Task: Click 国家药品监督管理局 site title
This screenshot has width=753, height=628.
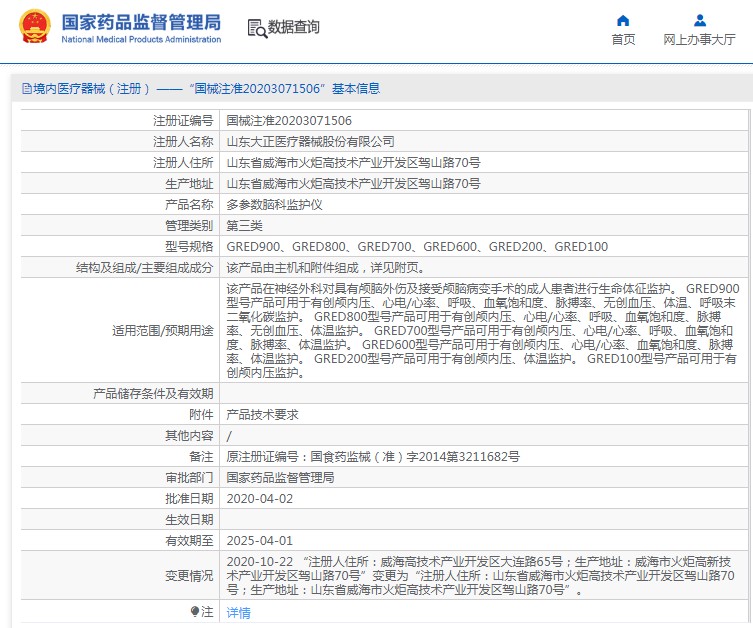Action: 141,22
